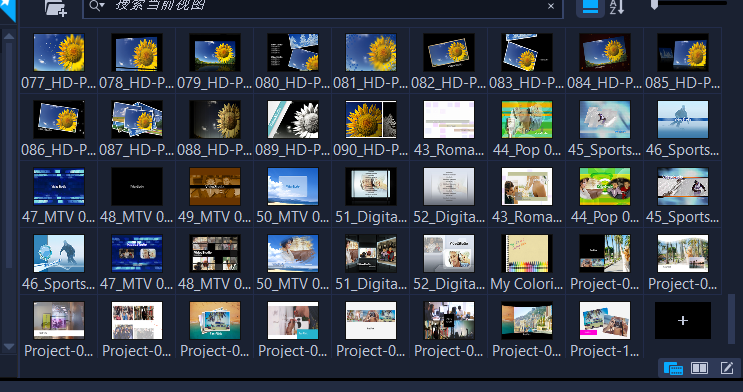743x392 pixels.
Task: Click the add new folder icon
Action: pyautogui.click(x=55, y=8)
